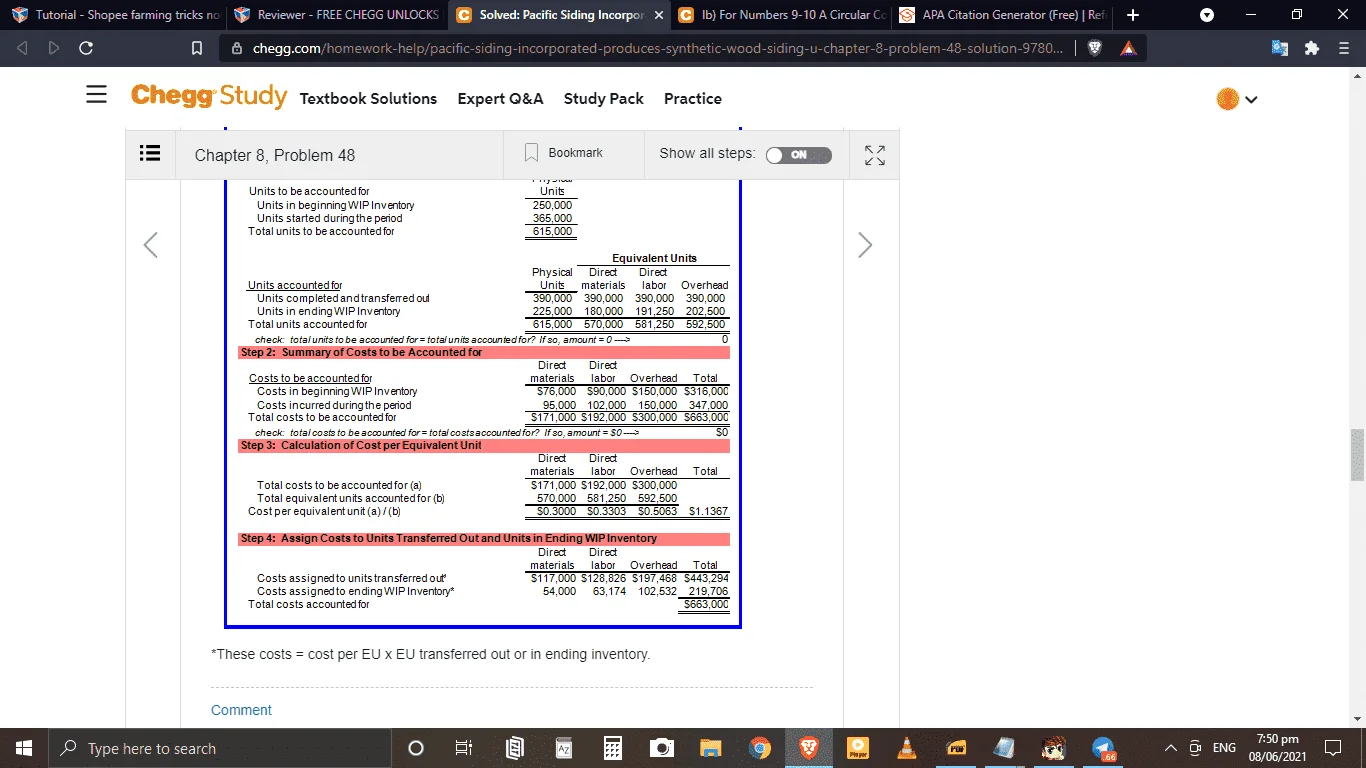Screen dimensions: 1366x768
Task: Open the user account dropdown
Action: coord(1238,98)
